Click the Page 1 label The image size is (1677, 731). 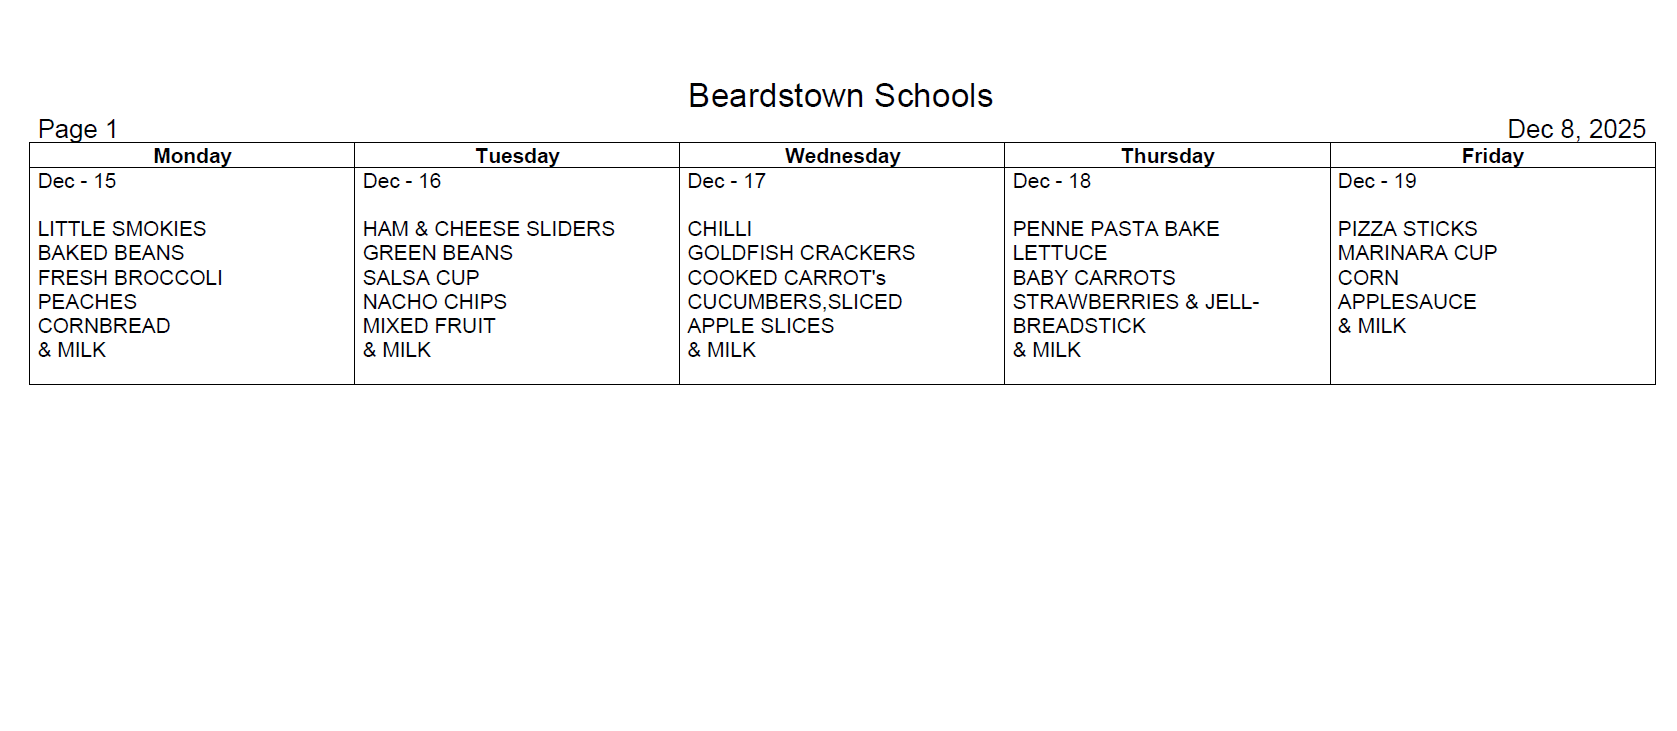(x=78, y=129)
